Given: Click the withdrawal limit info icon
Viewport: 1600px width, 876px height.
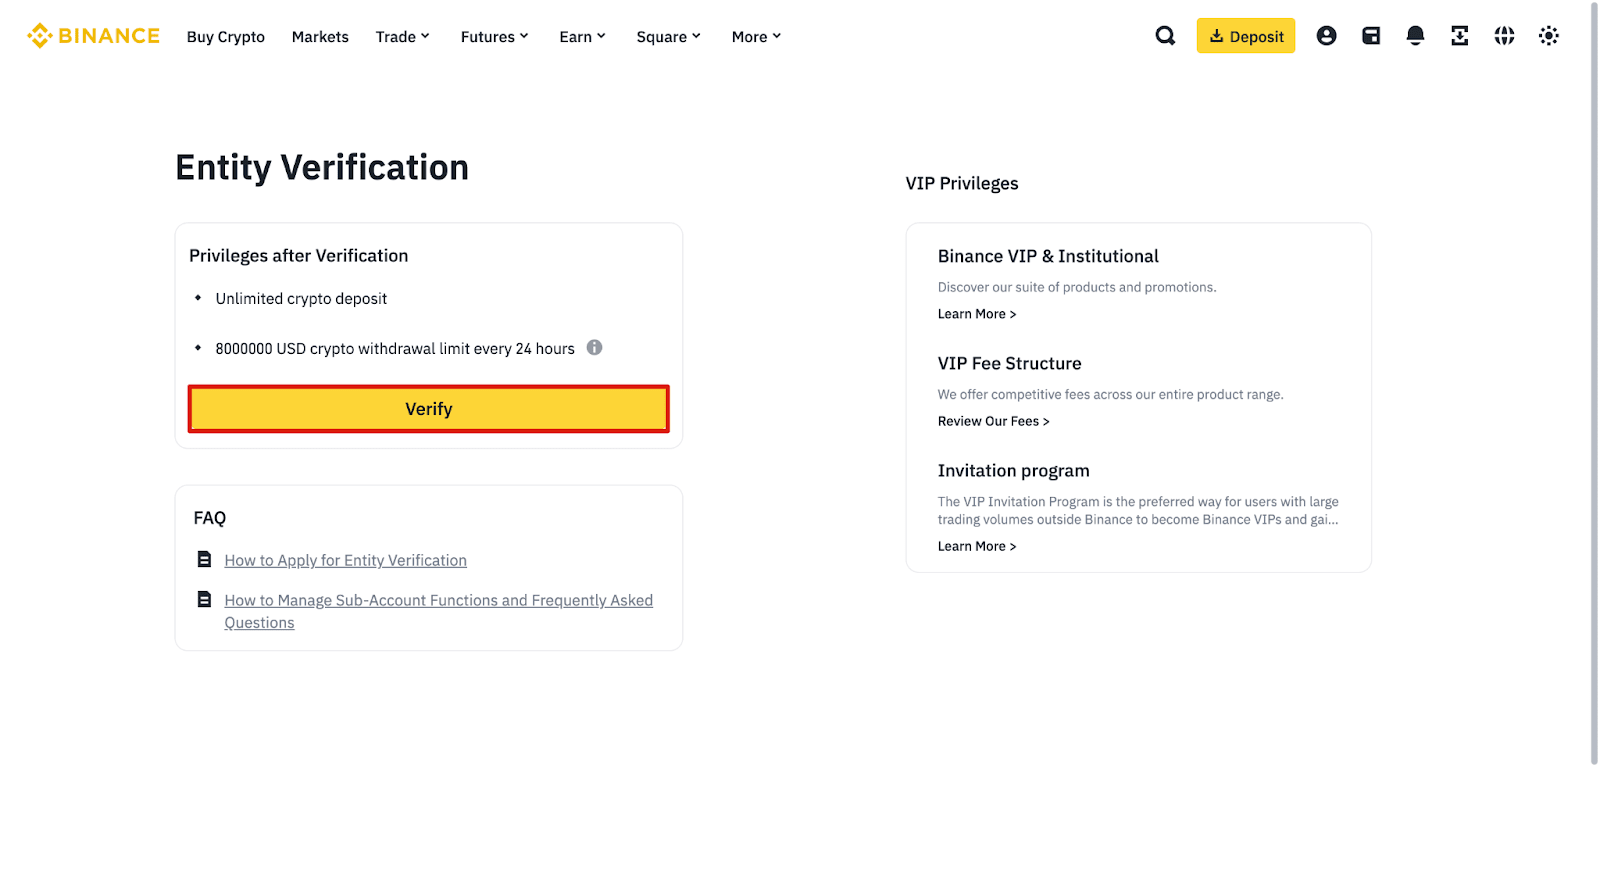Looking at the screenshot, I should 594,348.
